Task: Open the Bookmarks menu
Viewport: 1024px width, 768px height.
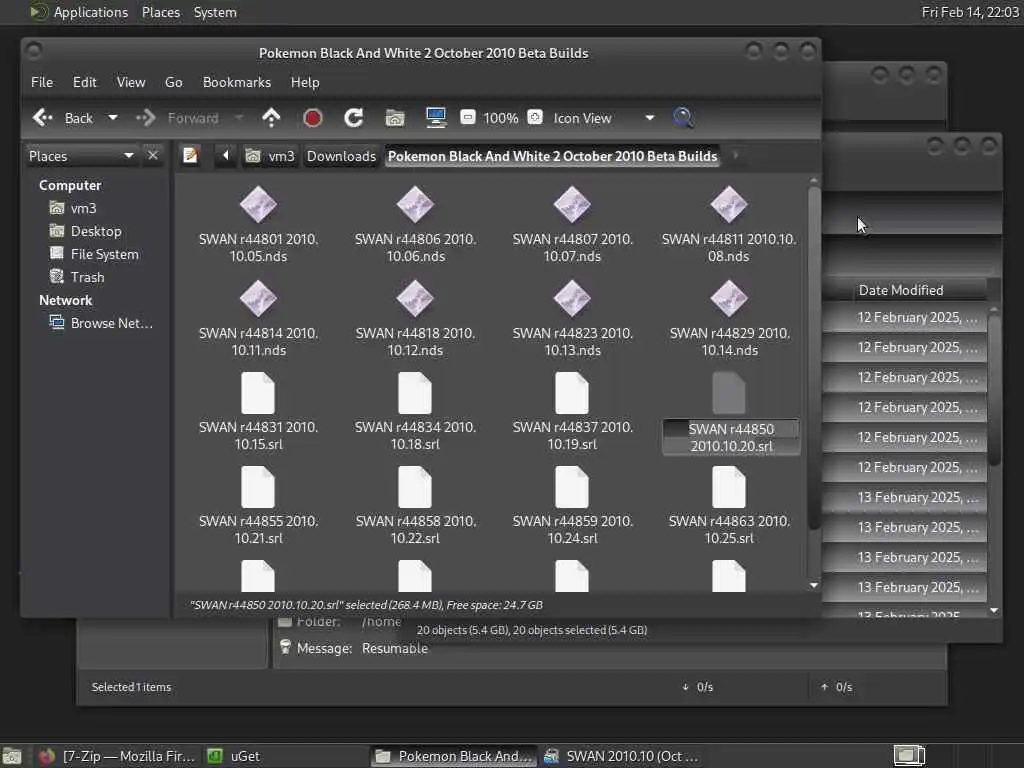Action: tap(236, 82)
